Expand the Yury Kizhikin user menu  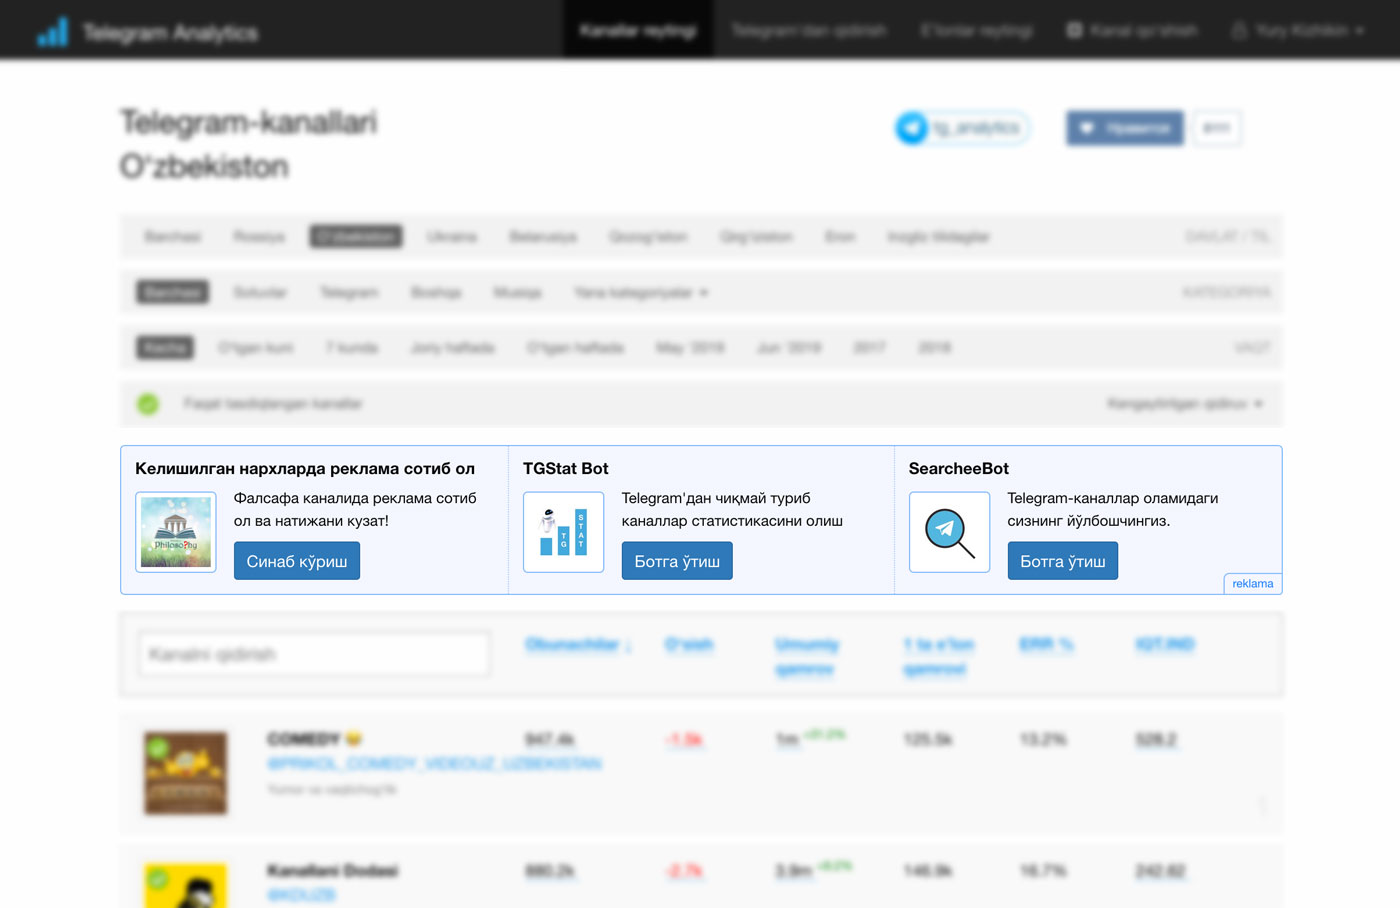click(x=1298, y=31)
